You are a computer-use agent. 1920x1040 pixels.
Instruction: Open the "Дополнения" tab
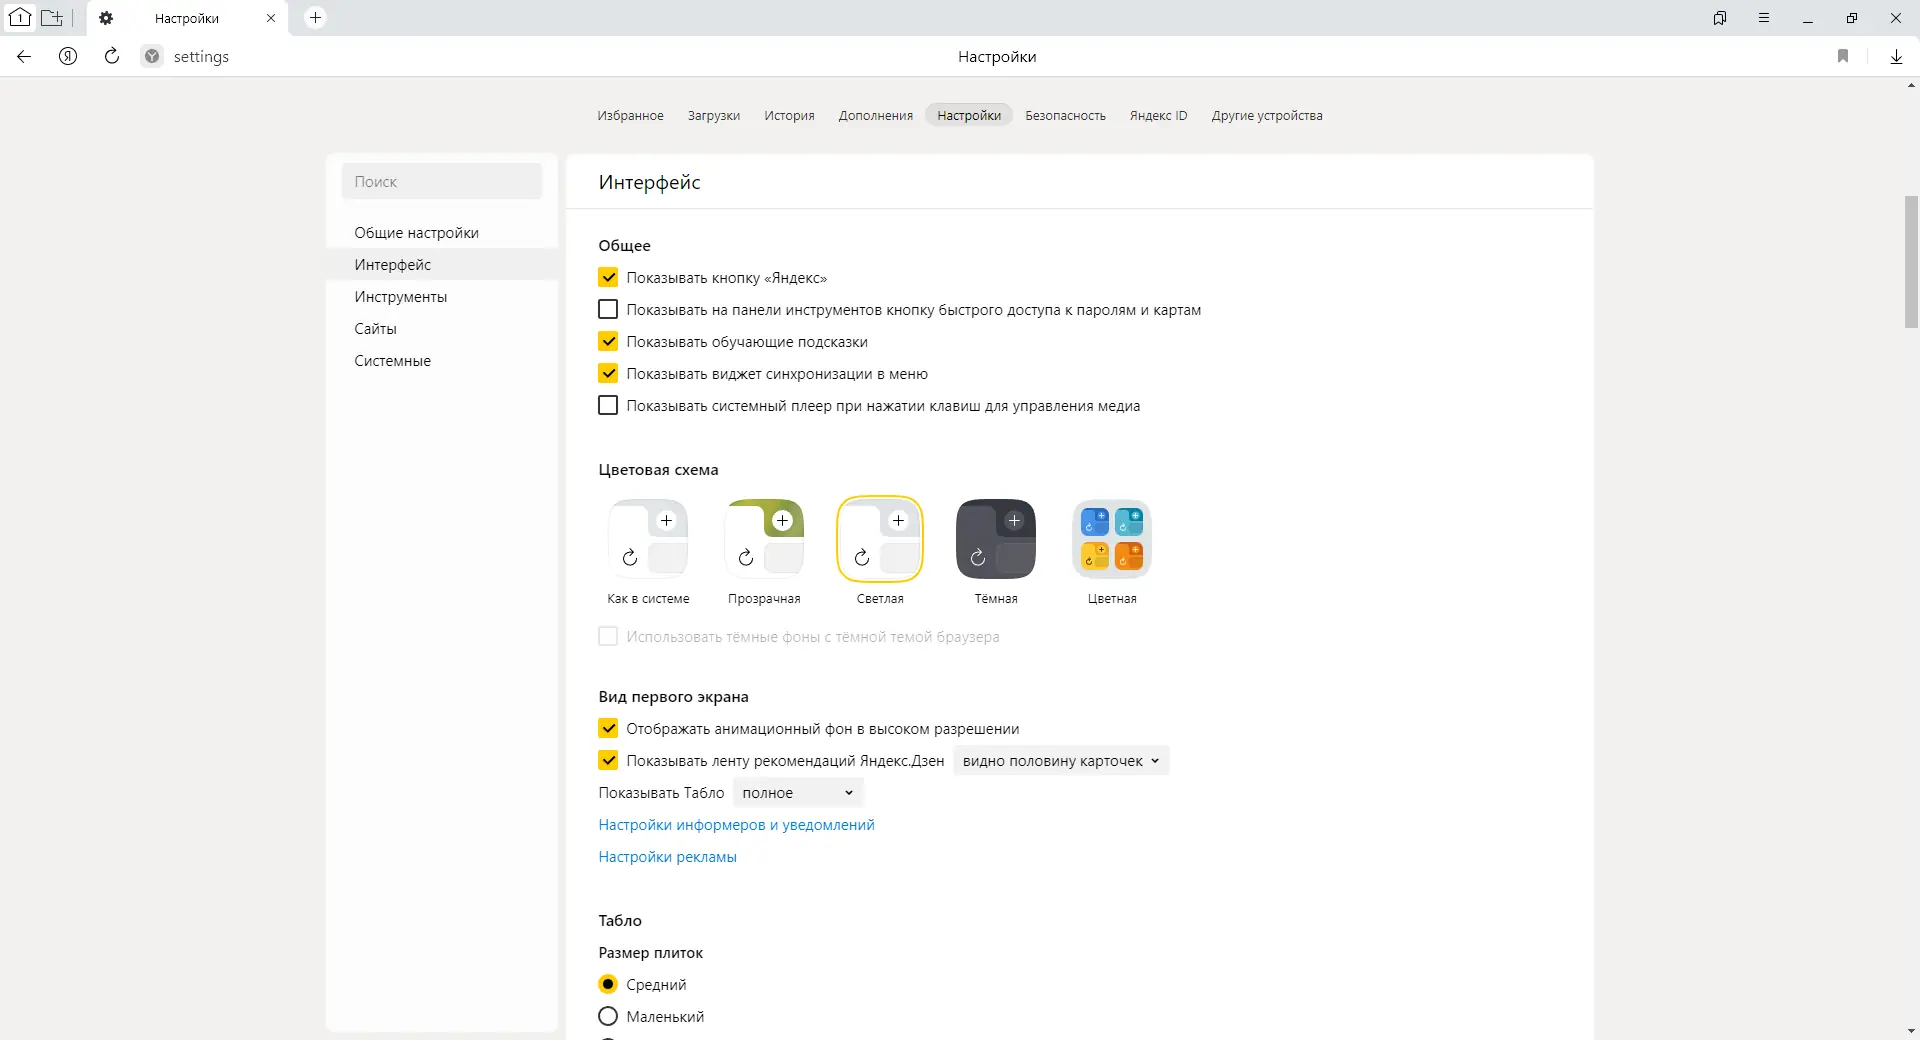point(875,116)
